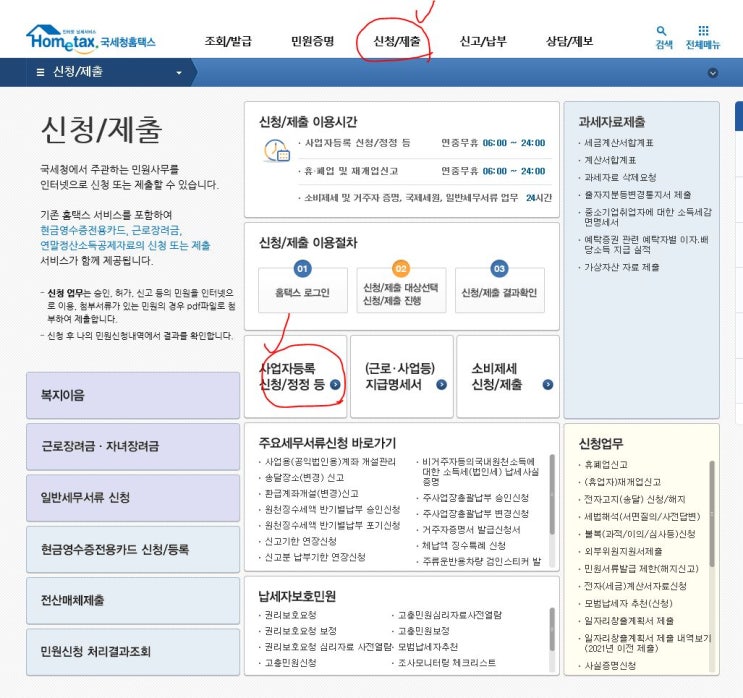Image resolution: width=743 pixels, height=698 pixels.
Task: Open (휴업자)재개업신고 link
Action: pos(622,482)
